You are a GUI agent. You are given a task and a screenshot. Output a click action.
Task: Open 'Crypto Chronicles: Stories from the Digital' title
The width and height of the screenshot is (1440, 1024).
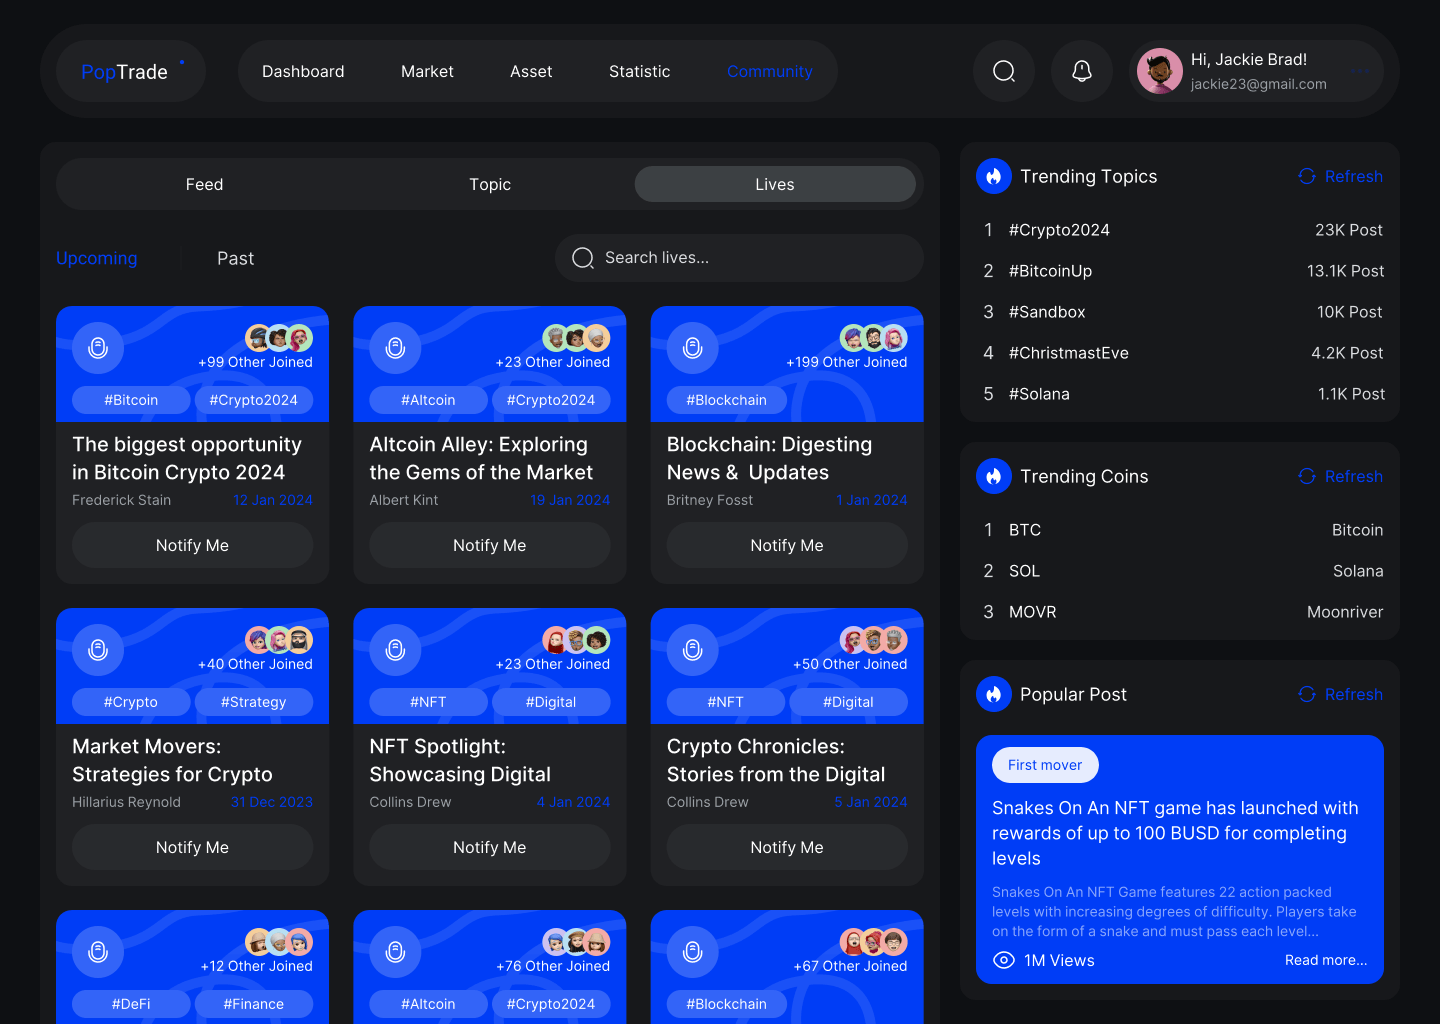[x=776, y=760]
